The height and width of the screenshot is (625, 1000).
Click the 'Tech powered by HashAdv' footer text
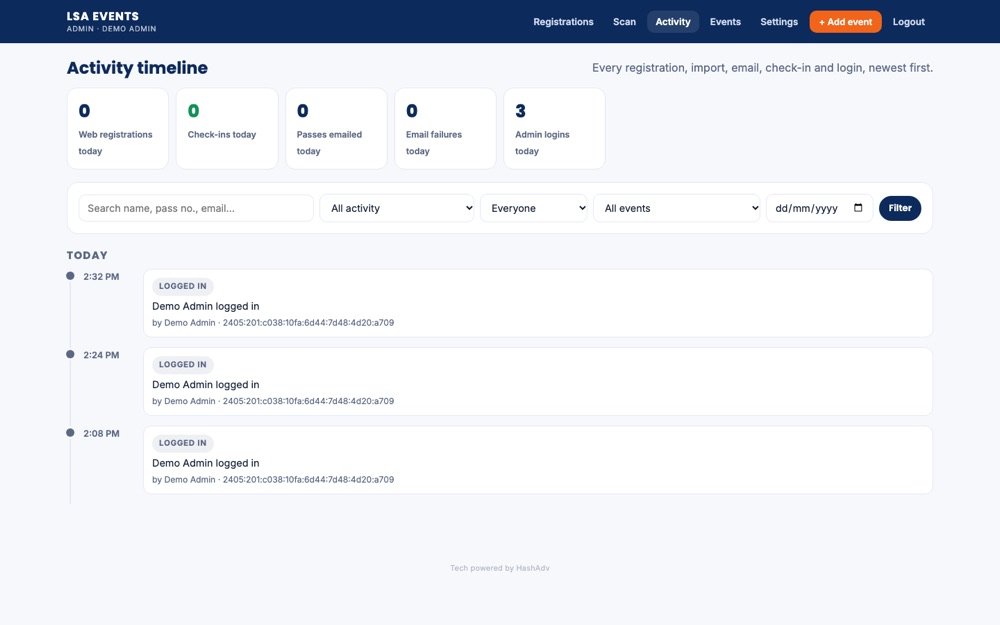coord(499,568)
